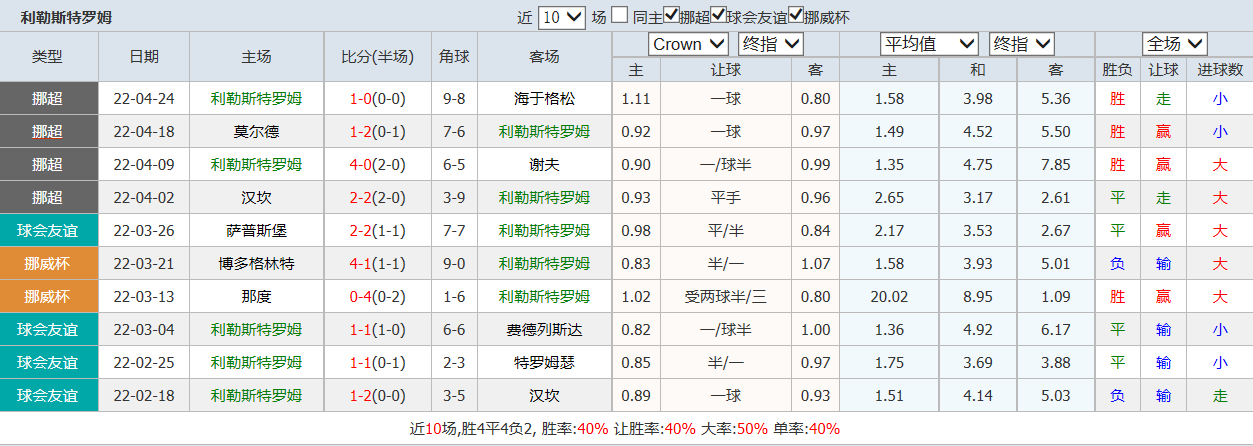Click the corner count 9-0

click(454, 263)
